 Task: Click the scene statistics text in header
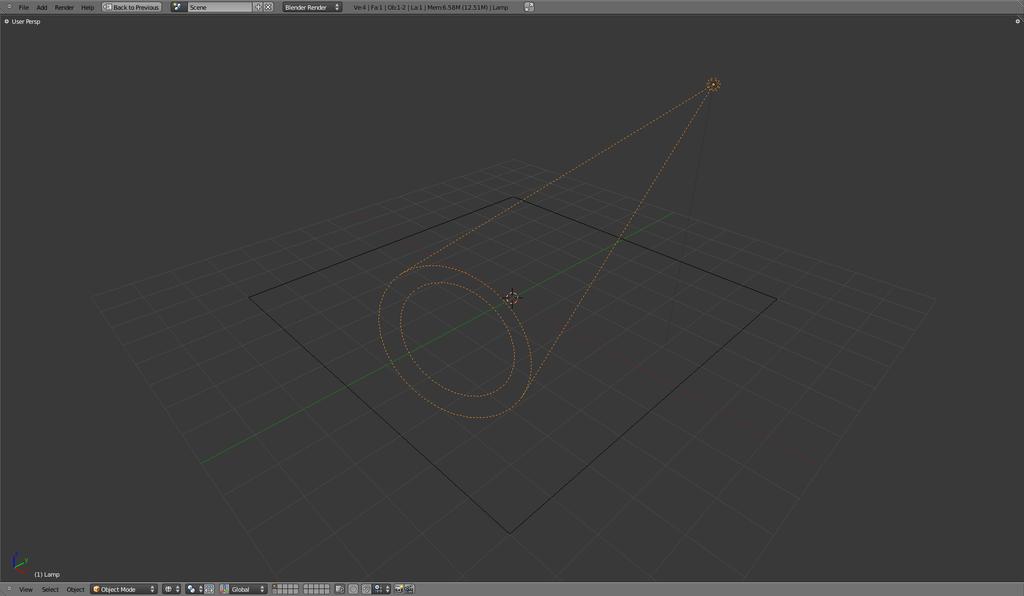tap(430, 7)
